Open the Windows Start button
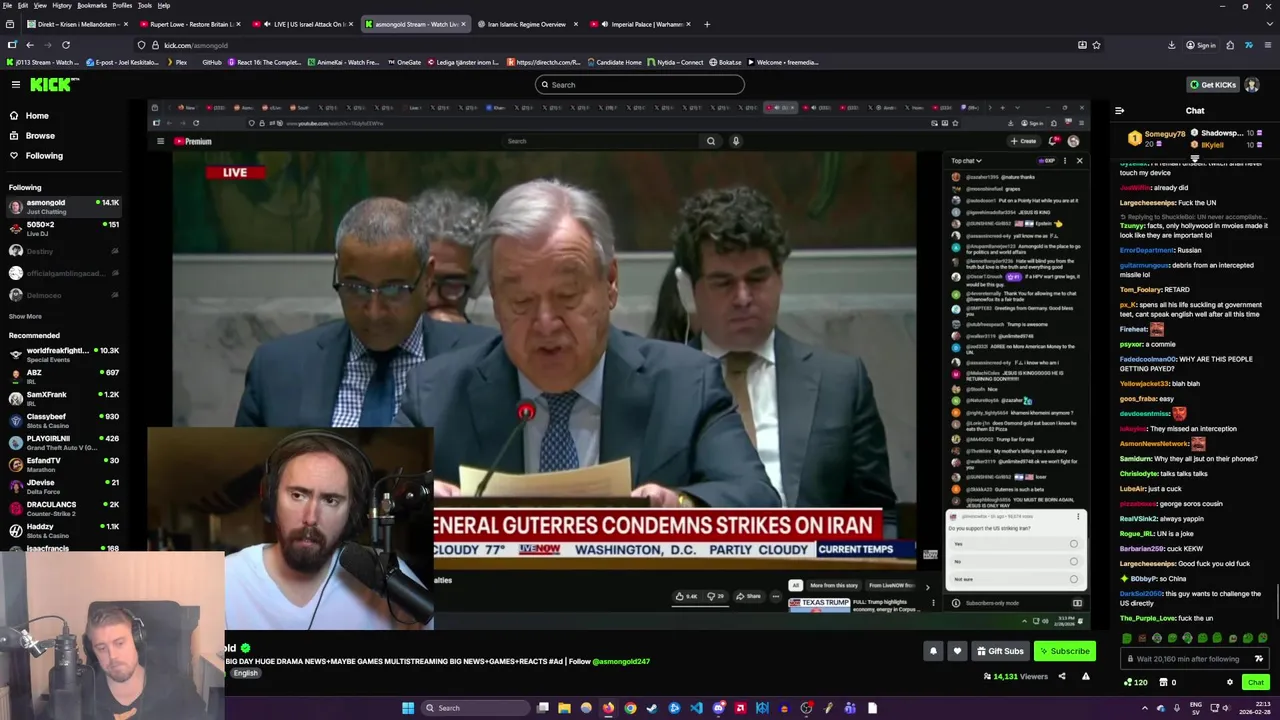Screen dimensions: 1280x720 408,708
